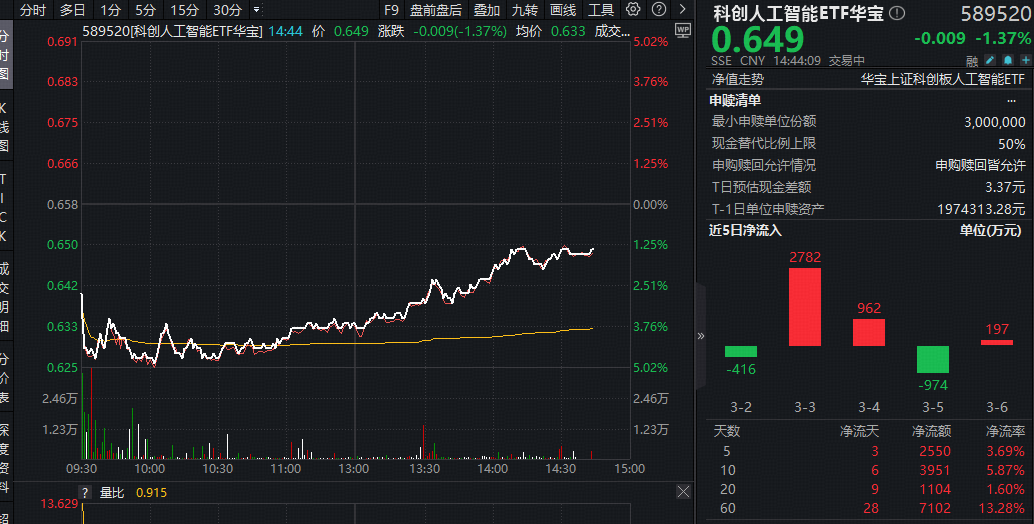Viewport: 1034px width, 524px height.
Task: Open K线图 in left sidebar
Action: 5,127
